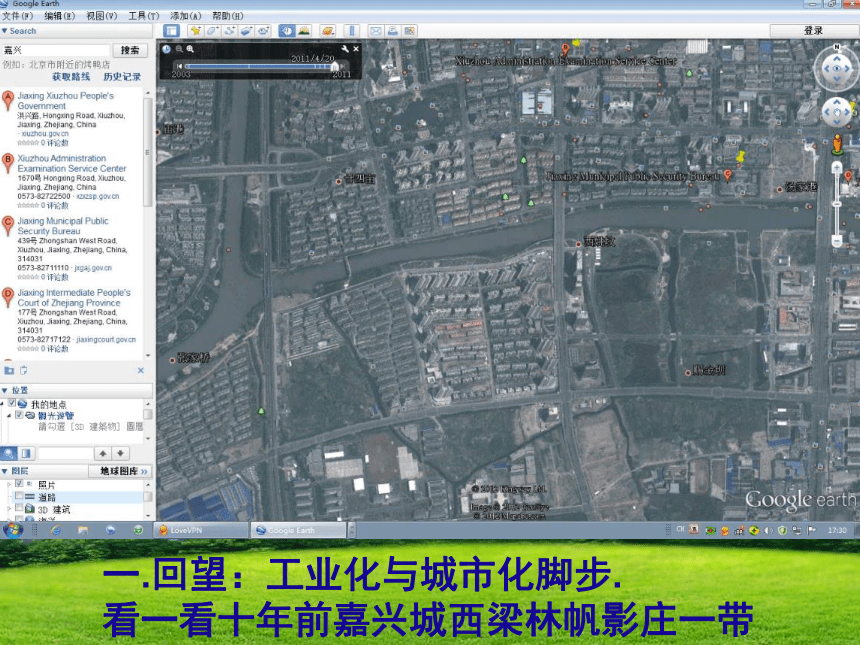Collapse the 位置 panel triangle
The image size is (860, 645).
coord(4,390)
